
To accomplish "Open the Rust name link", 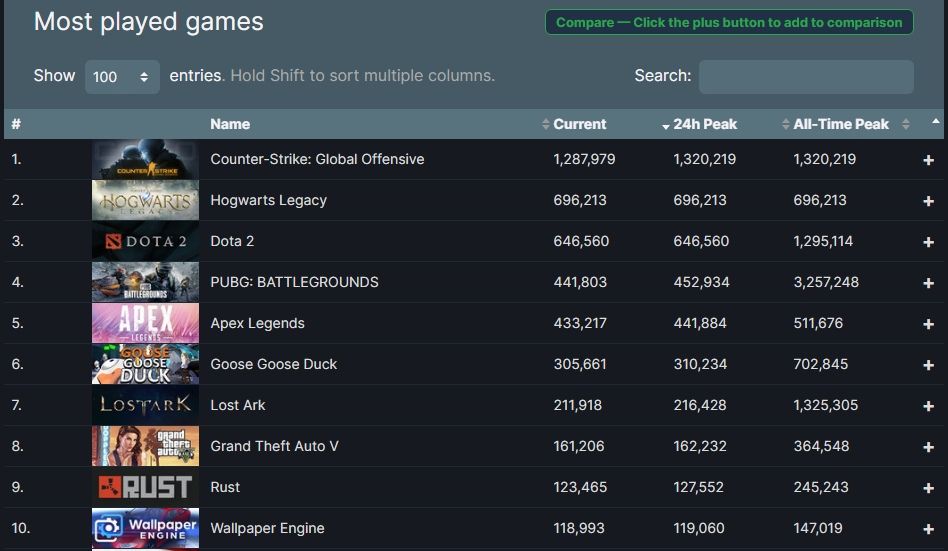I will pyautogui.click(x=225, y=487).
